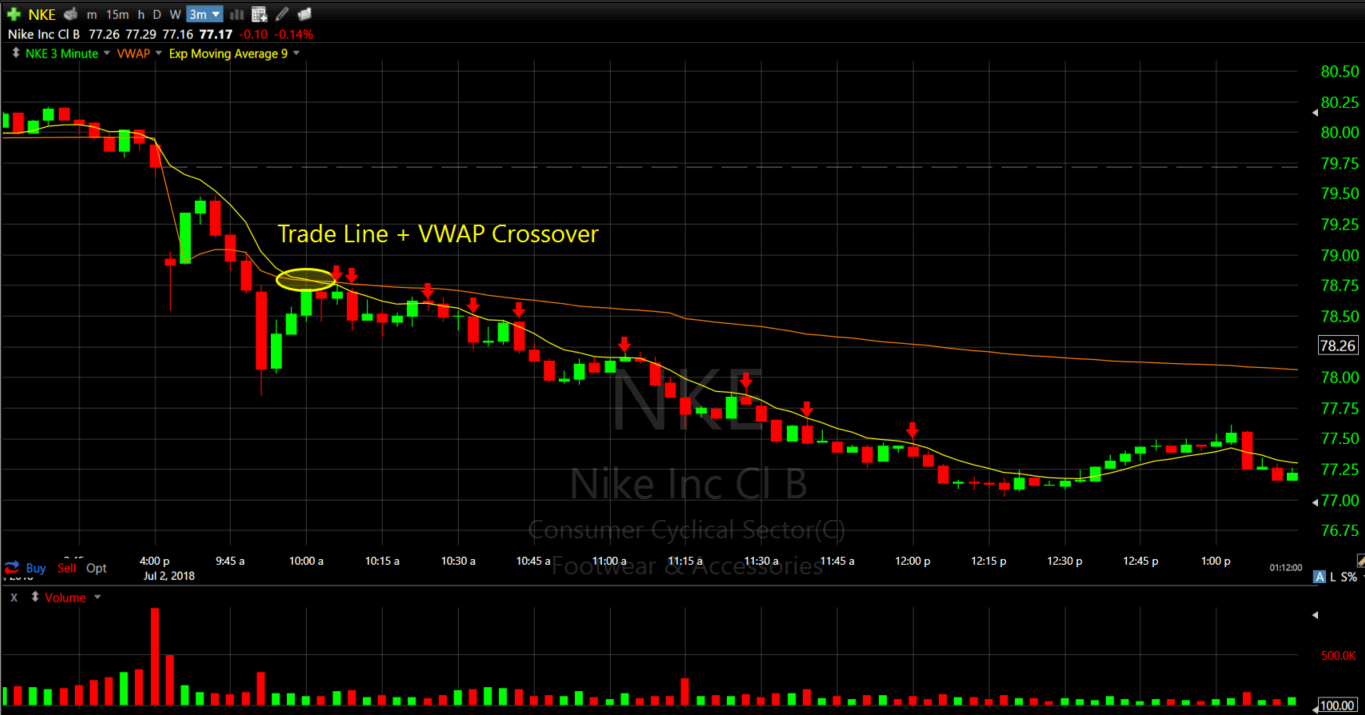Click the Sell order button
This screenshot has width=1365, height=715.
point(67,568)
